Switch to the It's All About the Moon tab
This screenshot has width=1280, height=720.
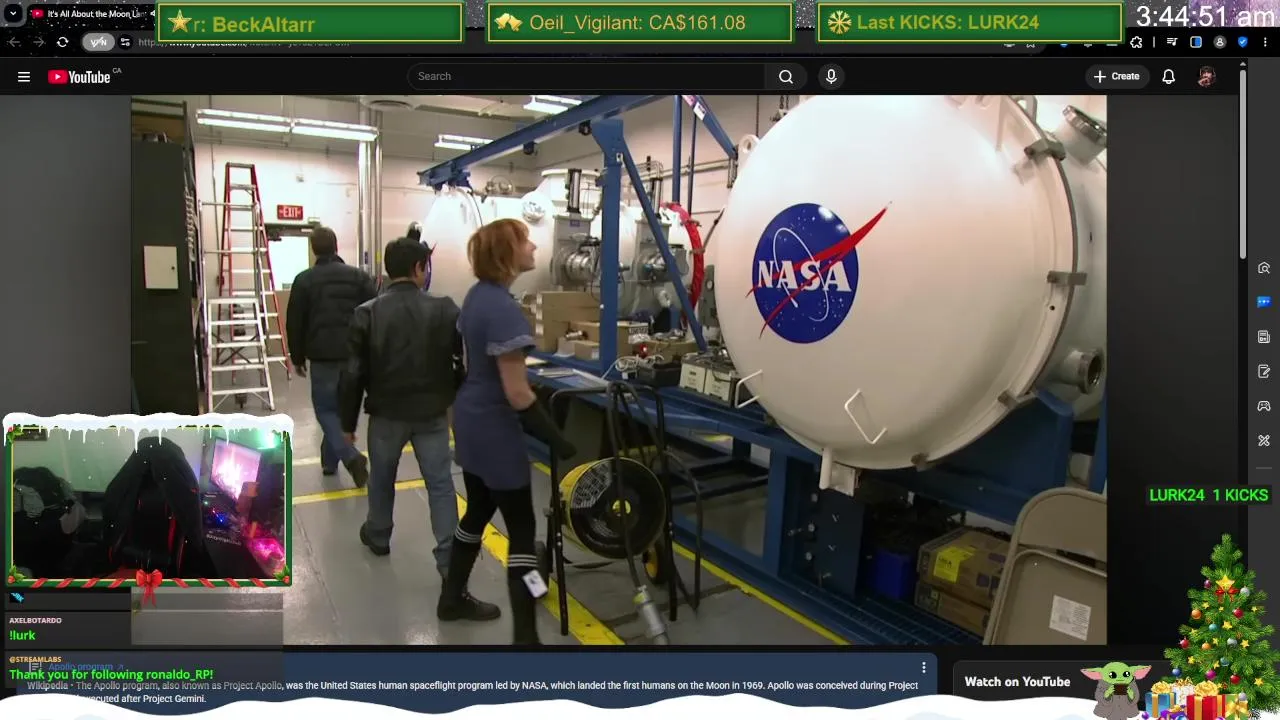tap(90, 14)
